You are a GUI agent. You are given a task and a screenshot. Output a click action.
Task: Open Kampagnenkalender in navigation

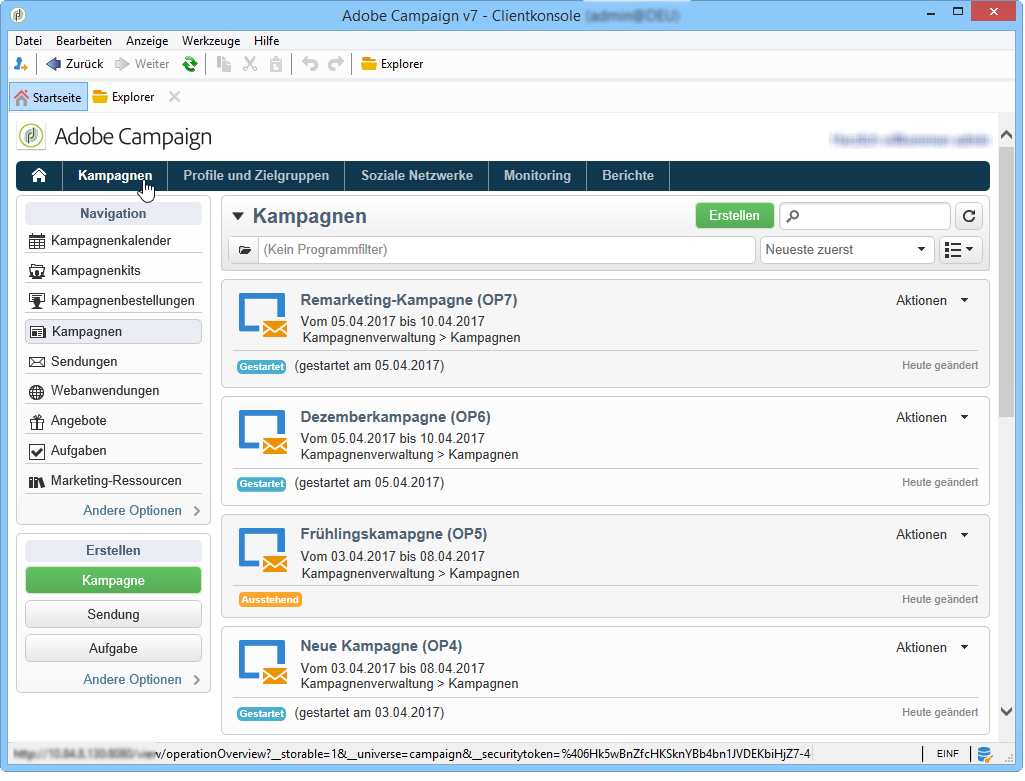click(x=113, y=241)
